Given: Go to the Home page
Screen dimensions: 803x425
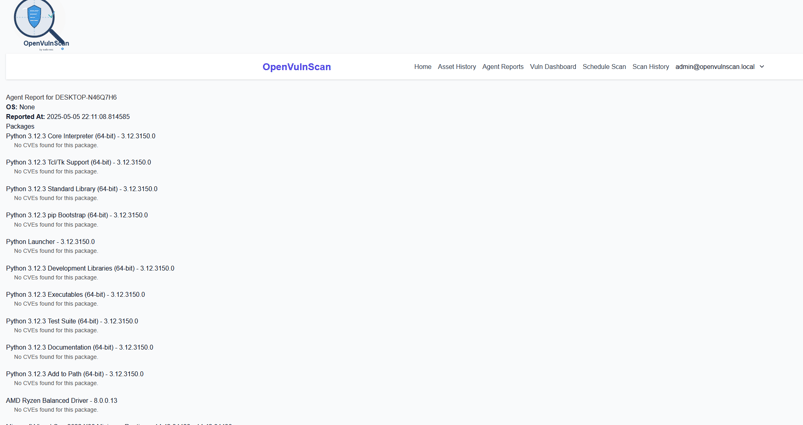Looking at the screenshot, I should (422, 67).
